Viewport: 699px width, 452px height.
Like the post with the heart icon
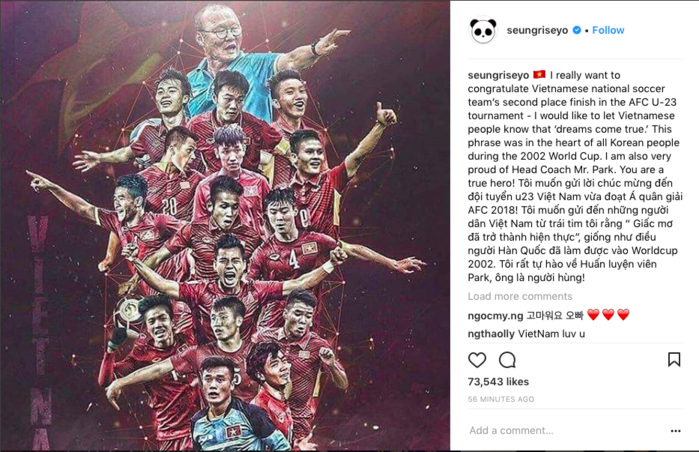(477, 360)
